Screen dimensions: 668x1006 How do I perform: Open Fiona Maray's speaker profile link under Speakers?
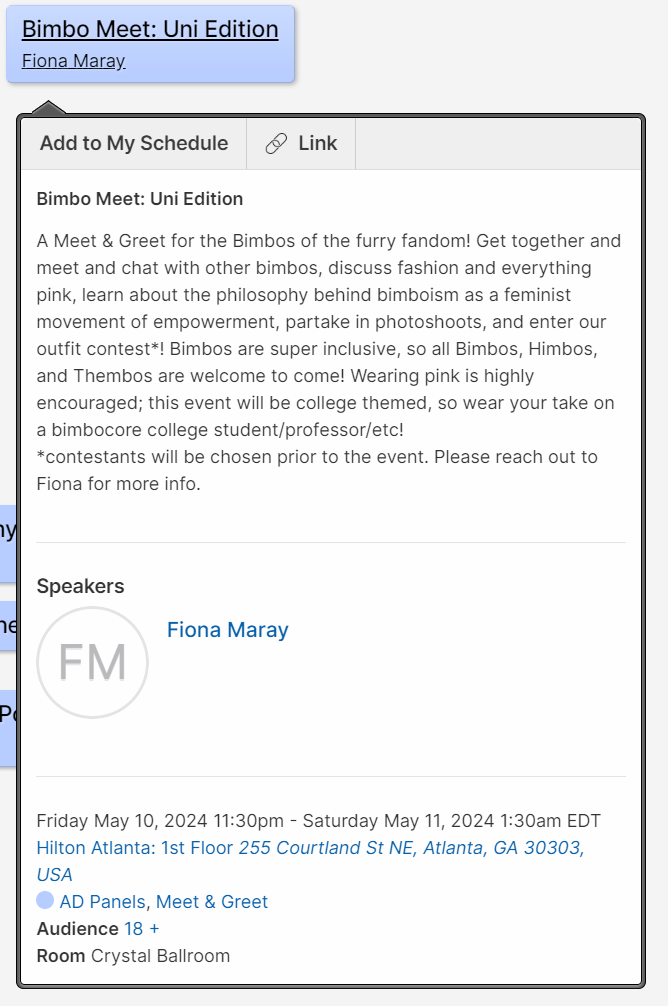pos(227,630)
